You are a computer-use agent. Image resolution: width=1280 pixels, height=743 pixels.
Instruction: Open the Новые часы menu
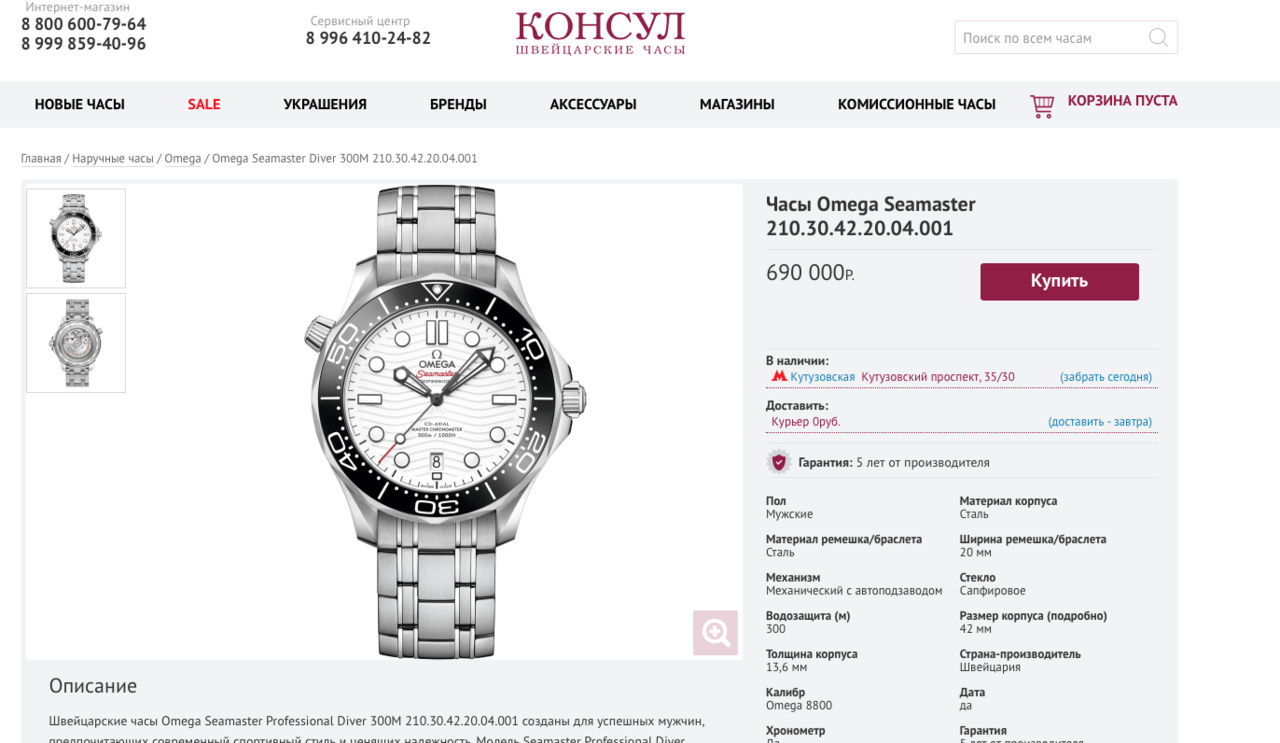tap(80, 104)
